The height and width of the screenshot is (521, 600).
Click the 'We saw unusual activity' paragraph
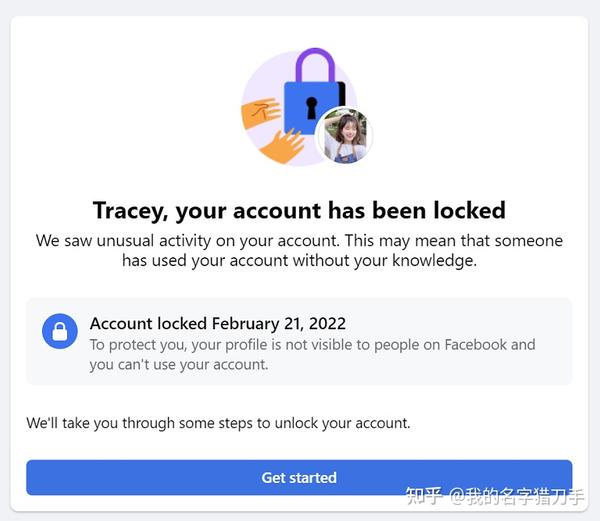click(299, 251)
